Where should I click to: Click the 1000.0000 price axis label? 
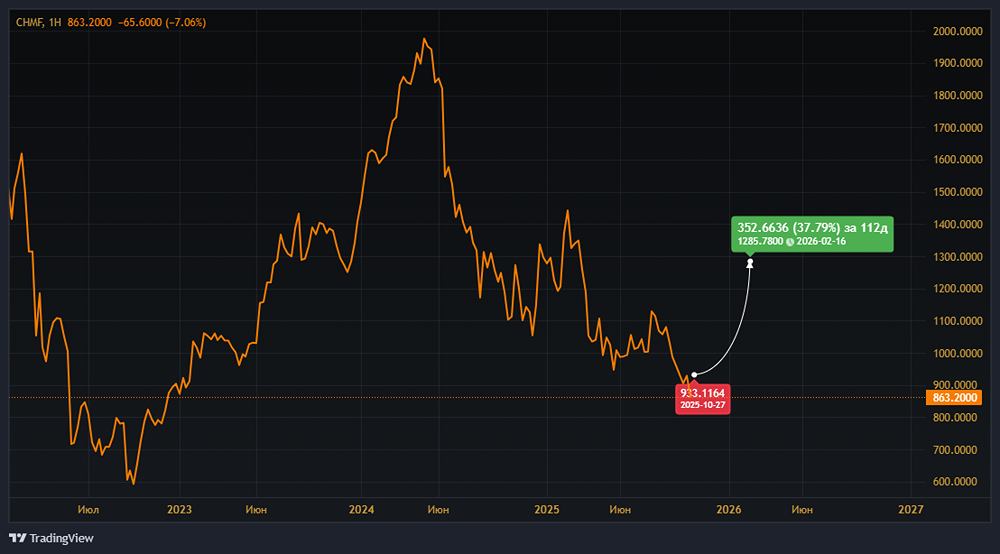pyautogui.click(x=957, y=353)
